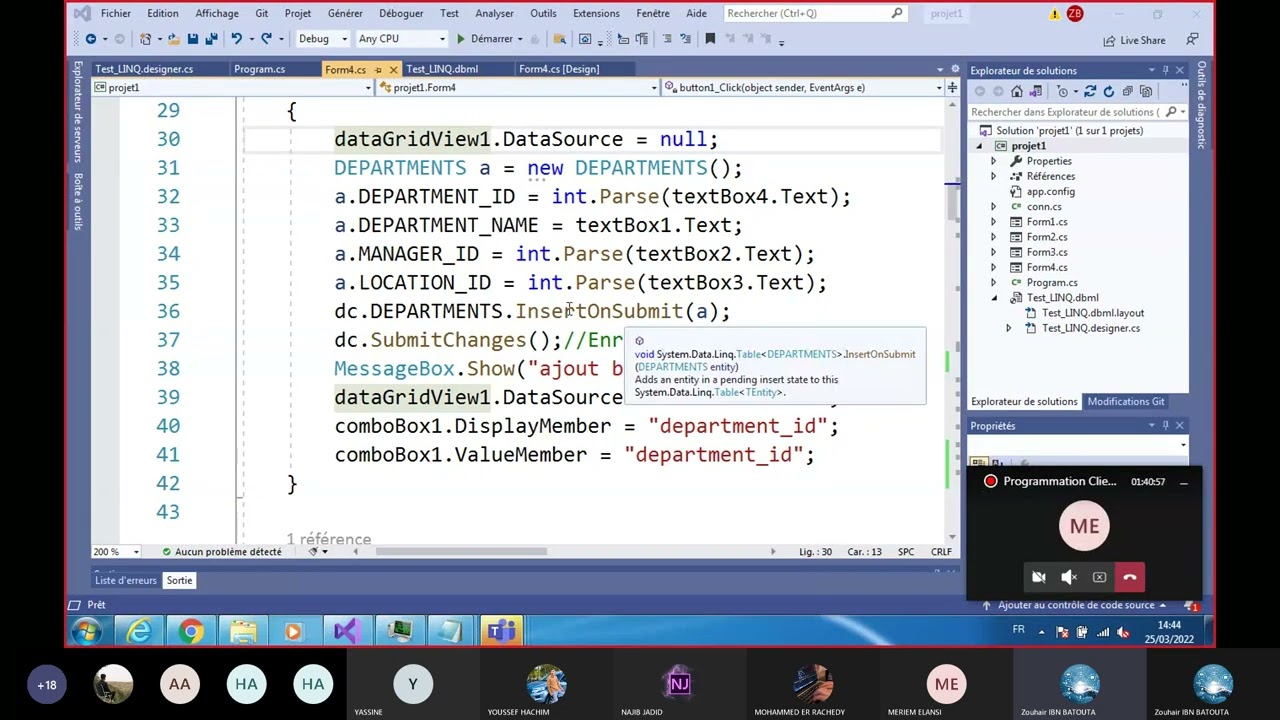1280x720 pixels.
Task: Open the ZB account badge
Action: pyautogui.click(x=1075, y=14)
